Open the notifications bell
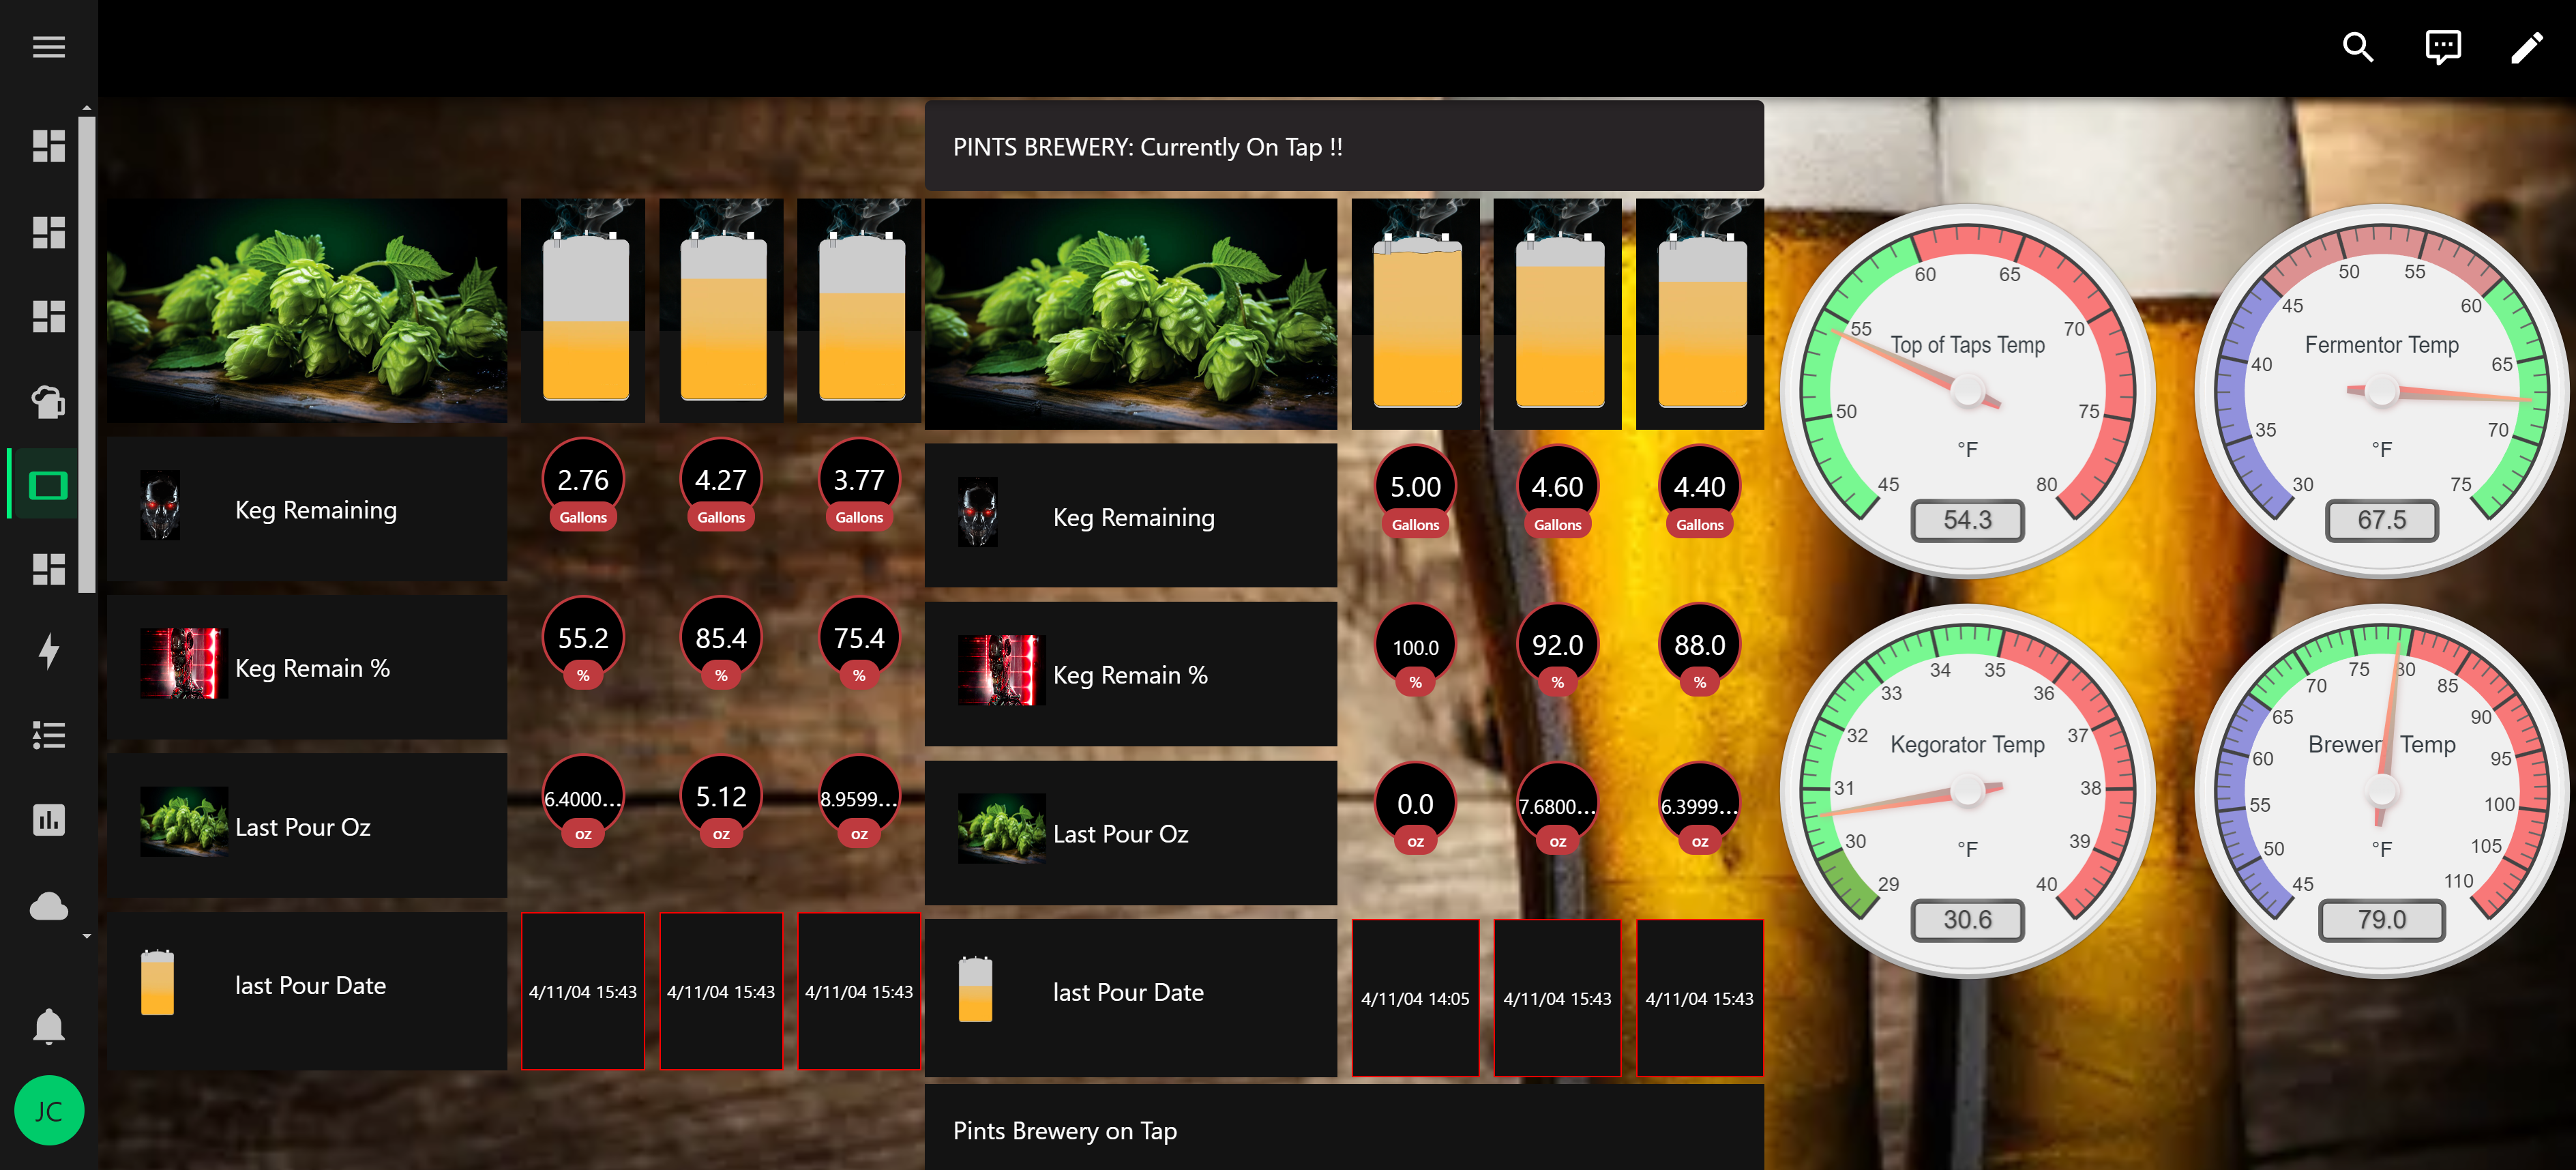Image resolution: width=2576 pixels, height=1170 pixels. pos(48,1026)
